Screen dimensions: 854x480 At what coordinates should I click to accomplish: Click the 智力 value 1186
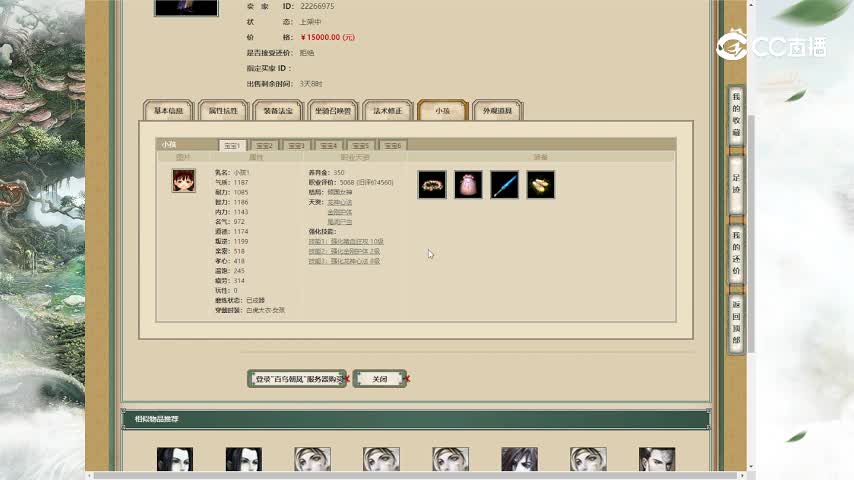click(x=241, y=202)
